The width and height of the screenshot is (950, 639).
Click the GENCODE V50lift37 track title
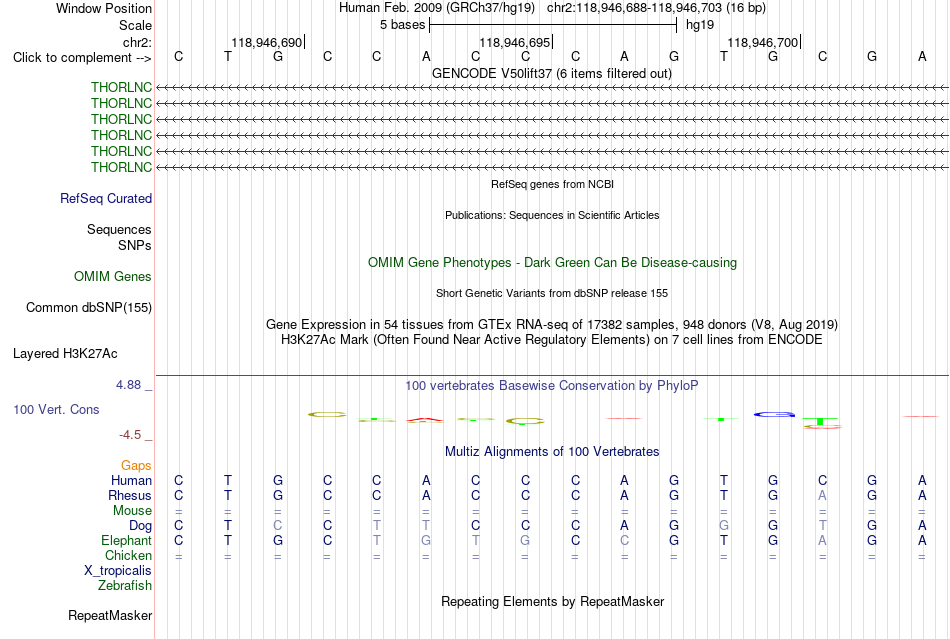tap(552, 74)
